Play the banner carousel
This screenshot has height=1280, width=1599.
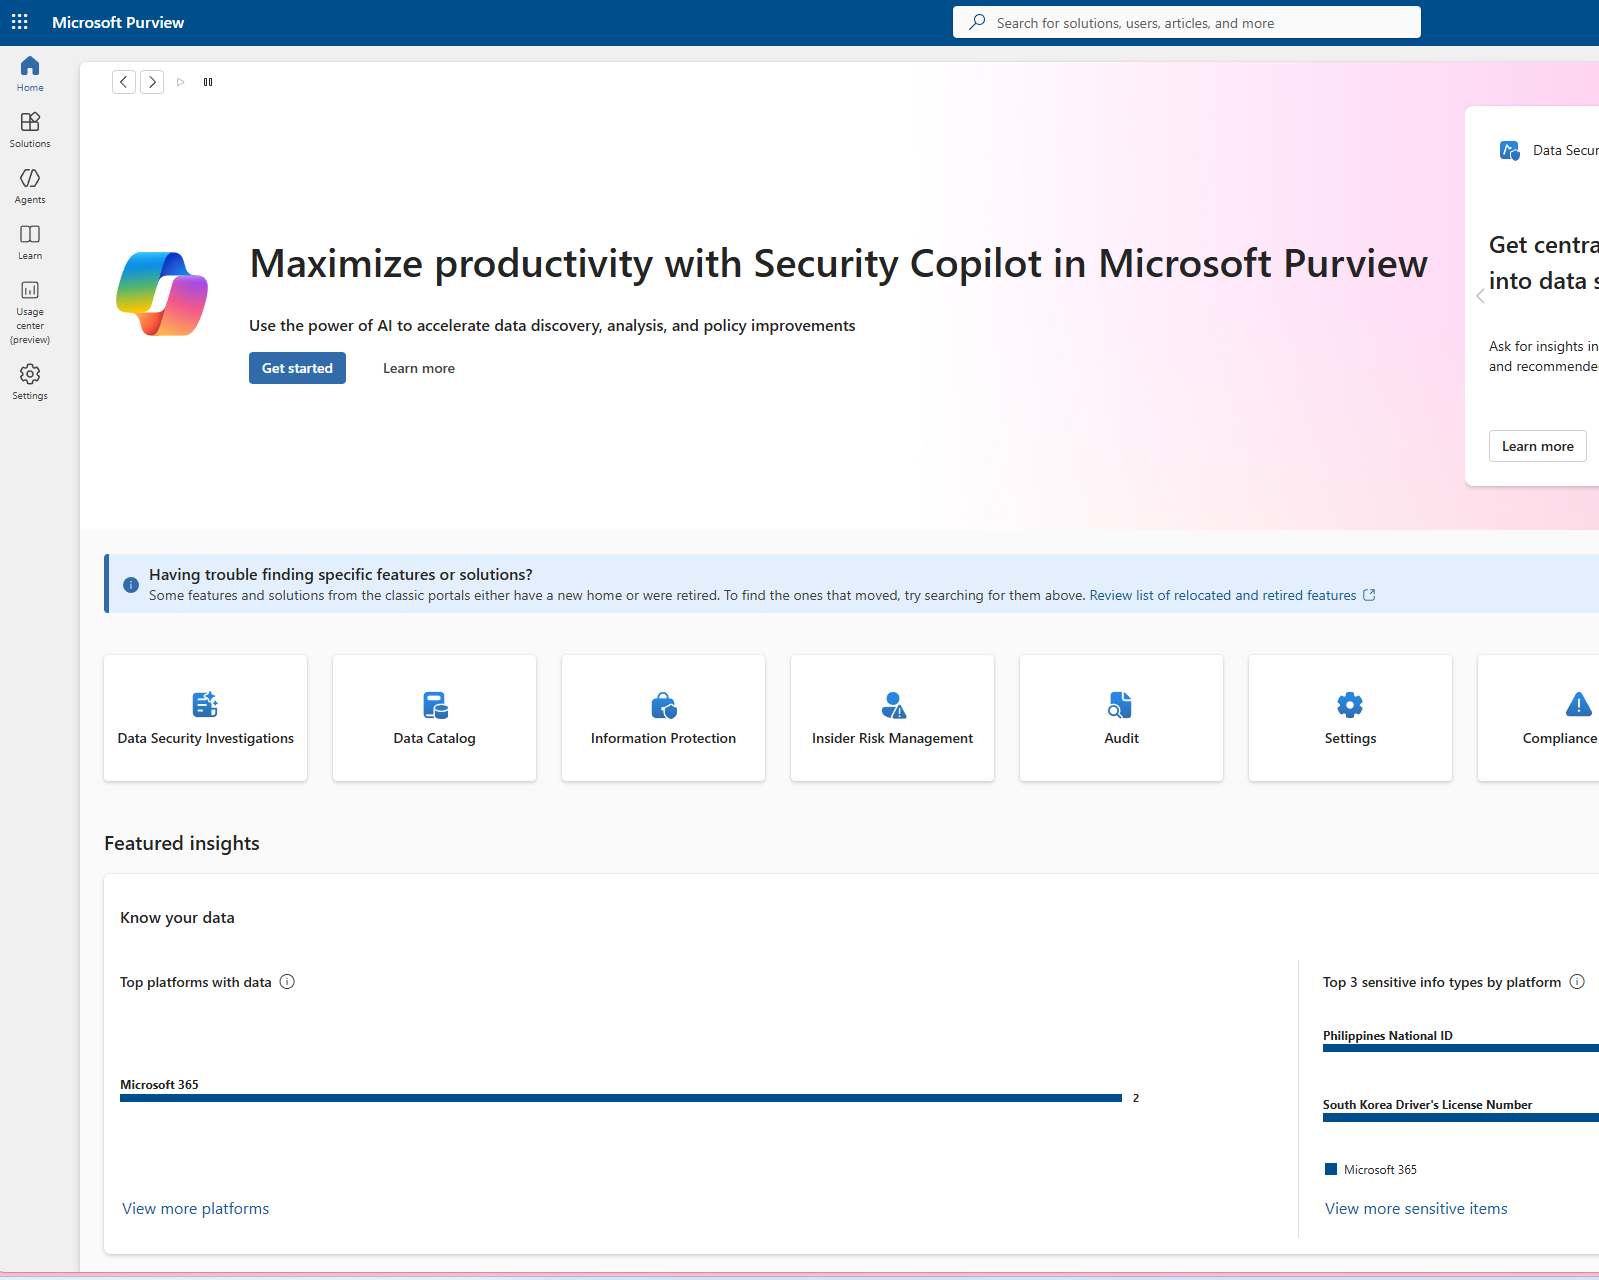click(x=180, y=82)
